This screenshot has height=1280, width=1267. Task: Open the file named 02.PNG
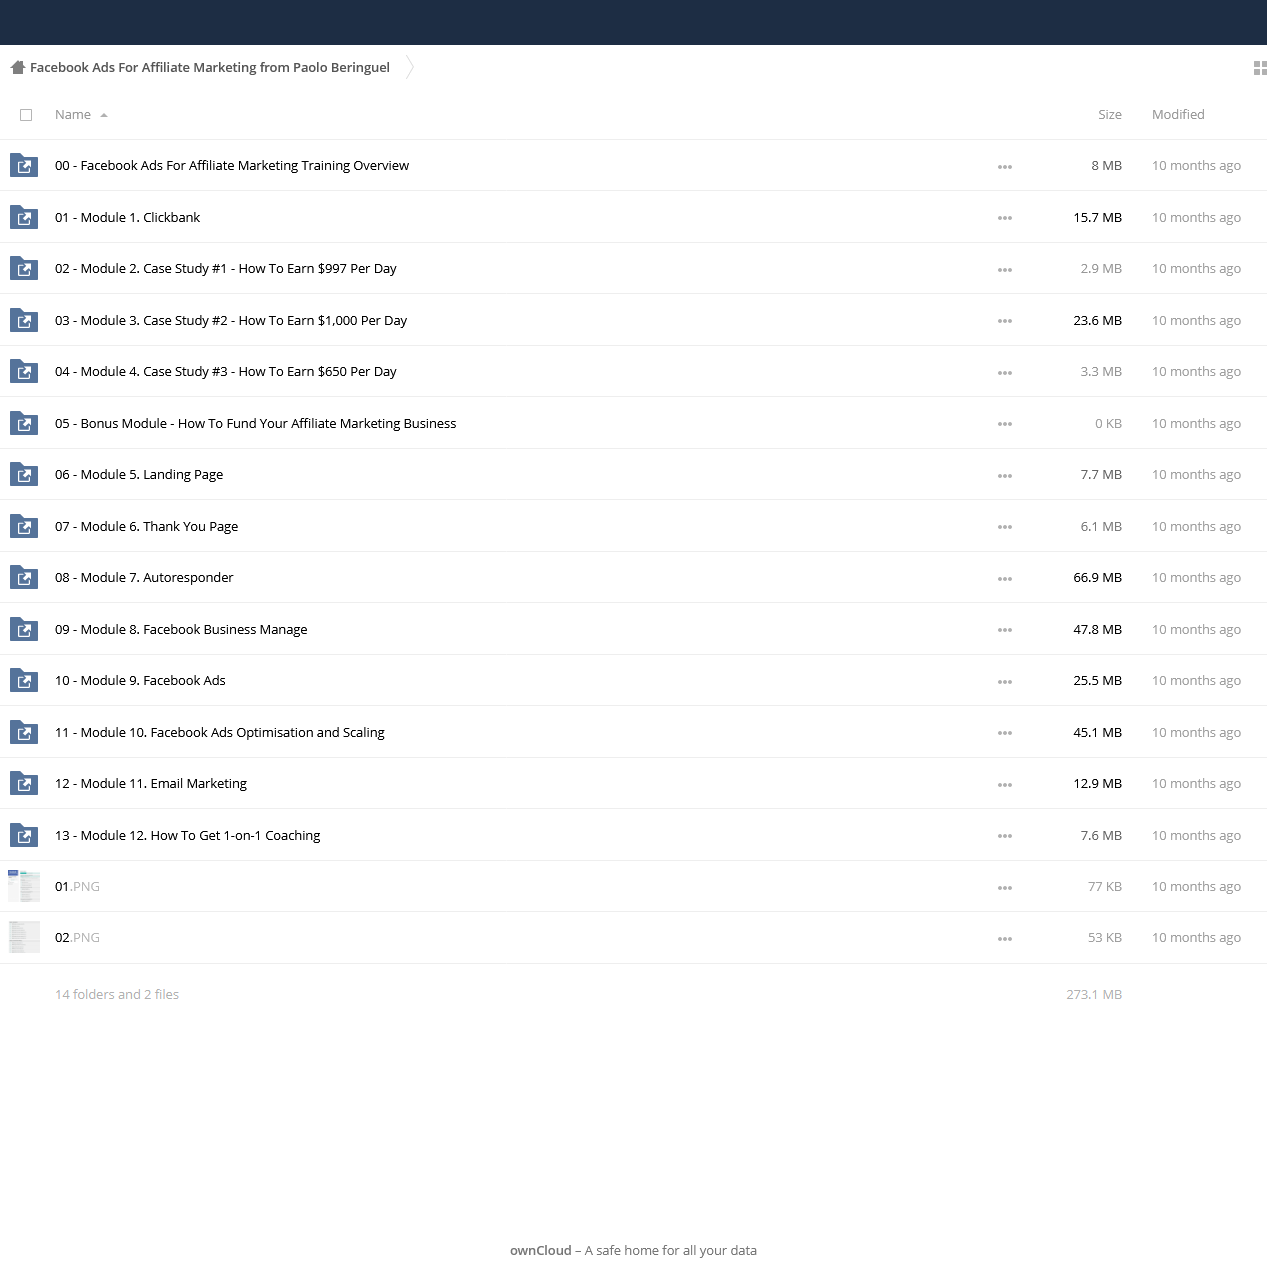point(77,938)
